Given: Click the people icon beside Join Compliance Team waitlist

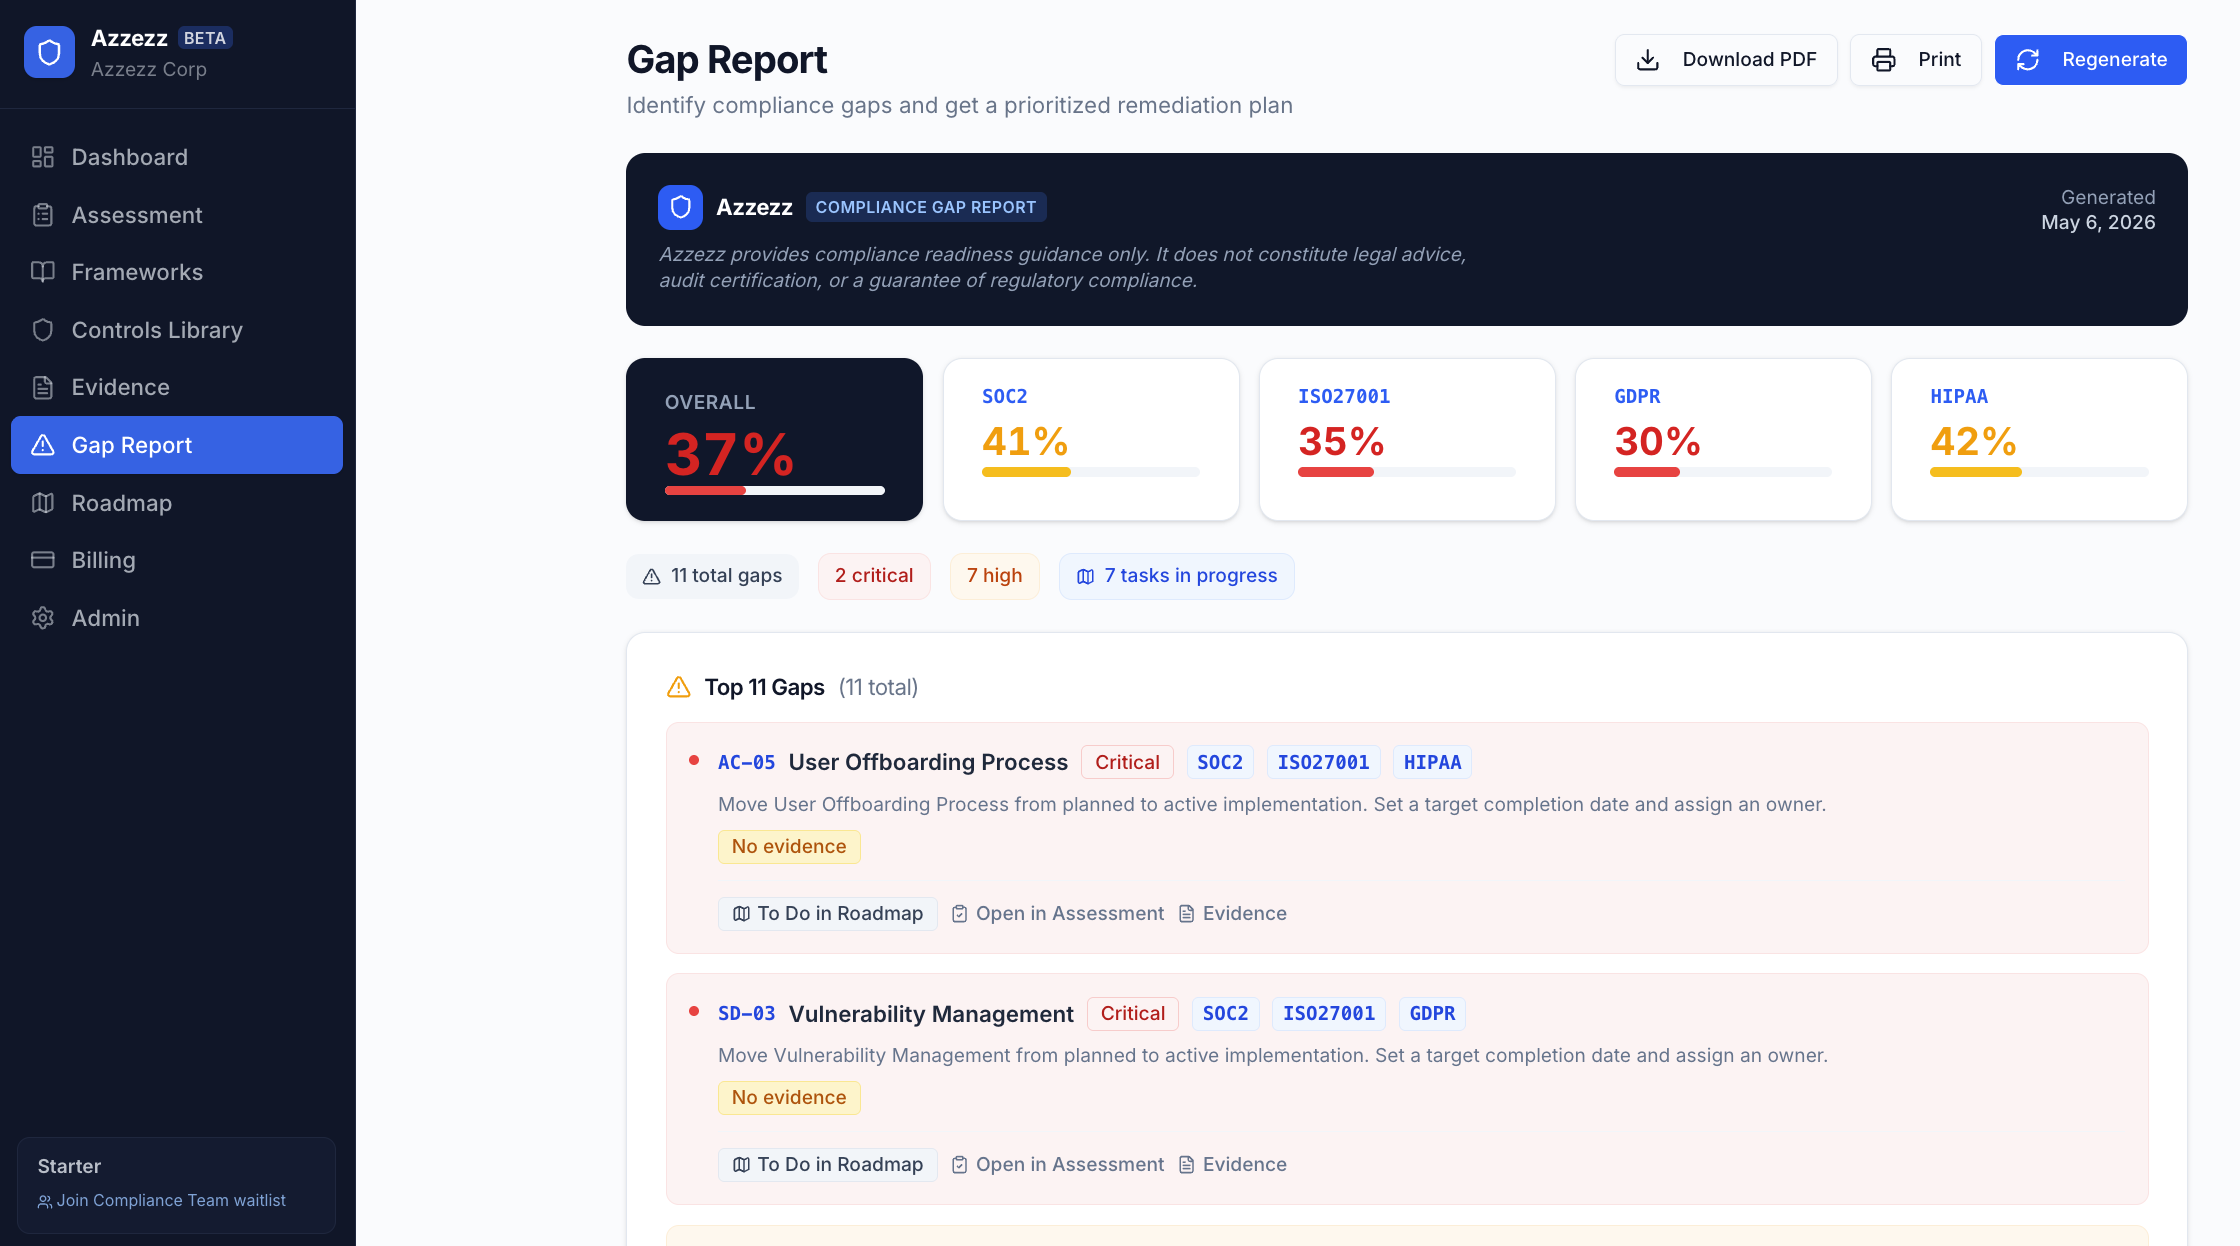Looking at the screenshot, I should point(45,1201).
